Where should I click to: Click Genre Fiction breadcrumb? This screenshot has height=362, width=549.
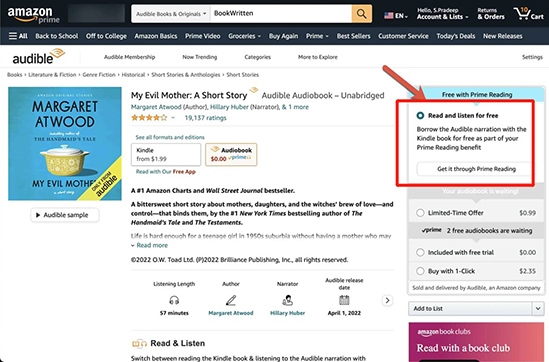coord(99,75)
